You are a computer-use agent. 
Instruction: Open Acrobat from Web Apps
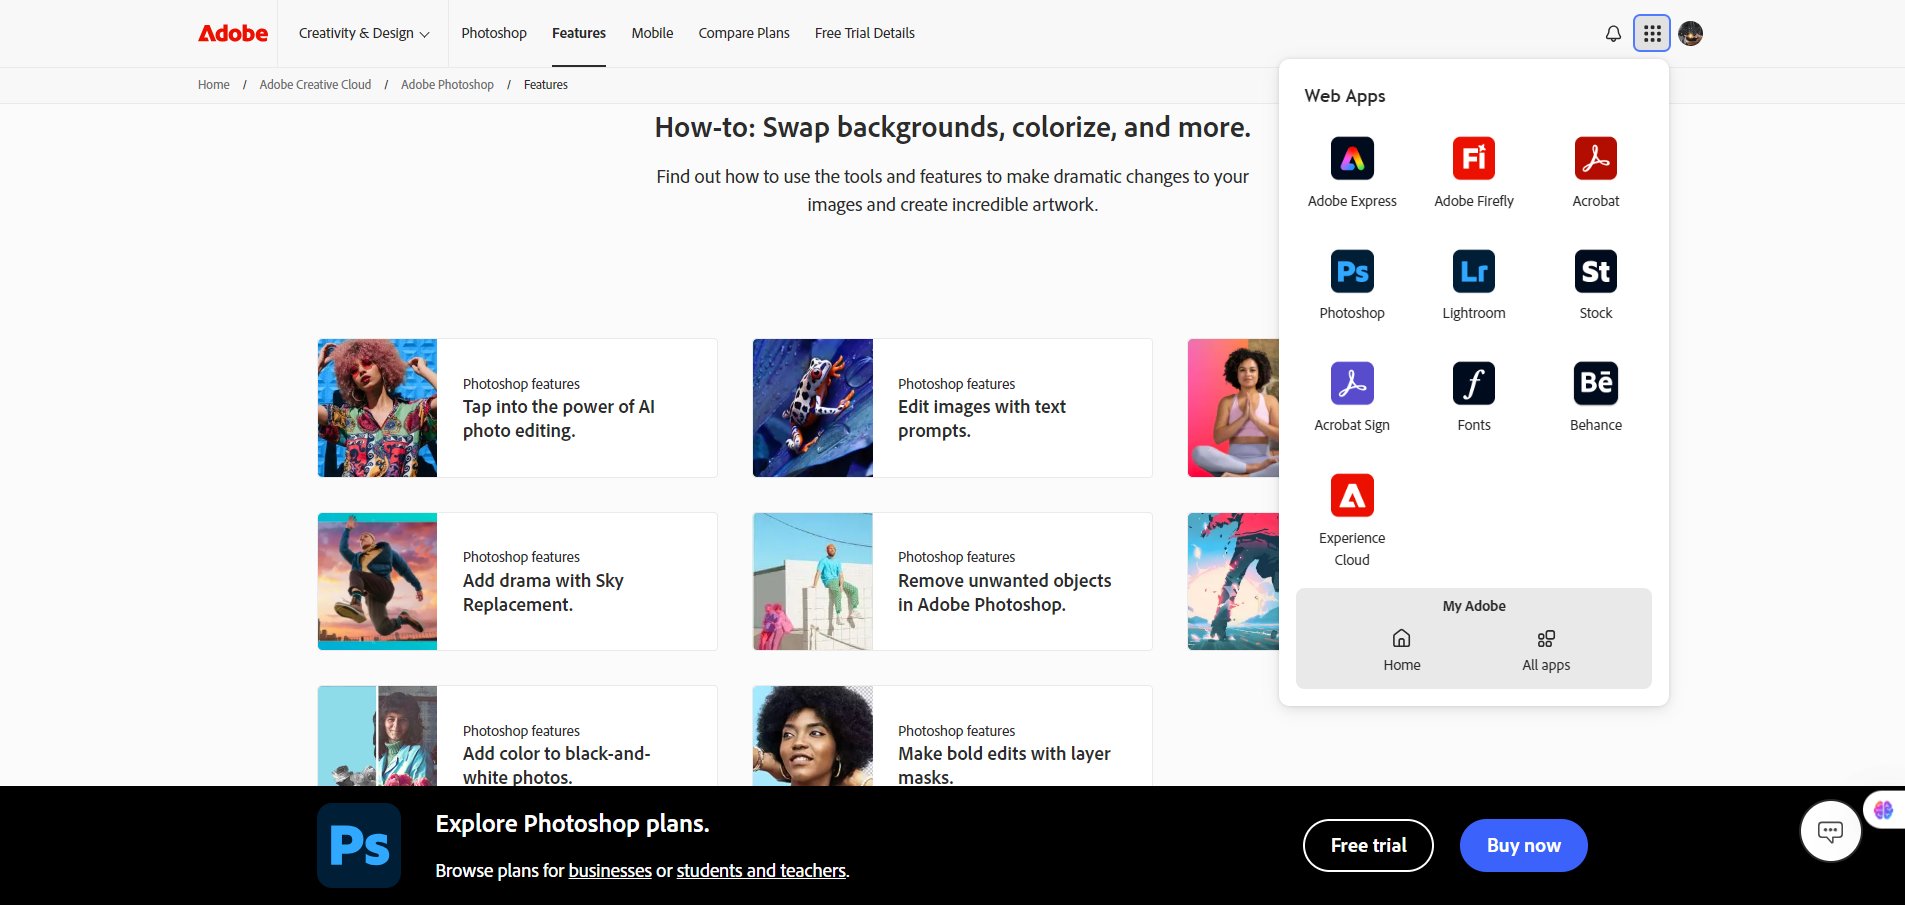[x=1596, y=172]
